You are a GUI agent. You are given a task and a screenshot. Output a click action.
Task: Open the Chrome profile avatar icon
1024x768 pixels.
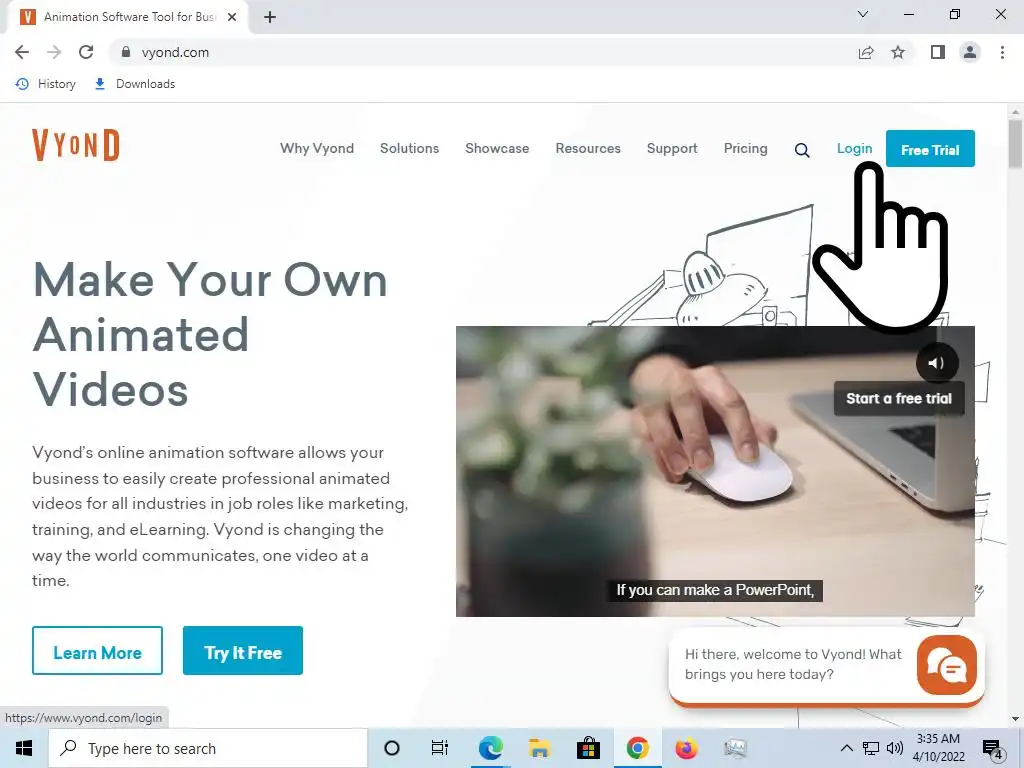[x=970, y=52]
